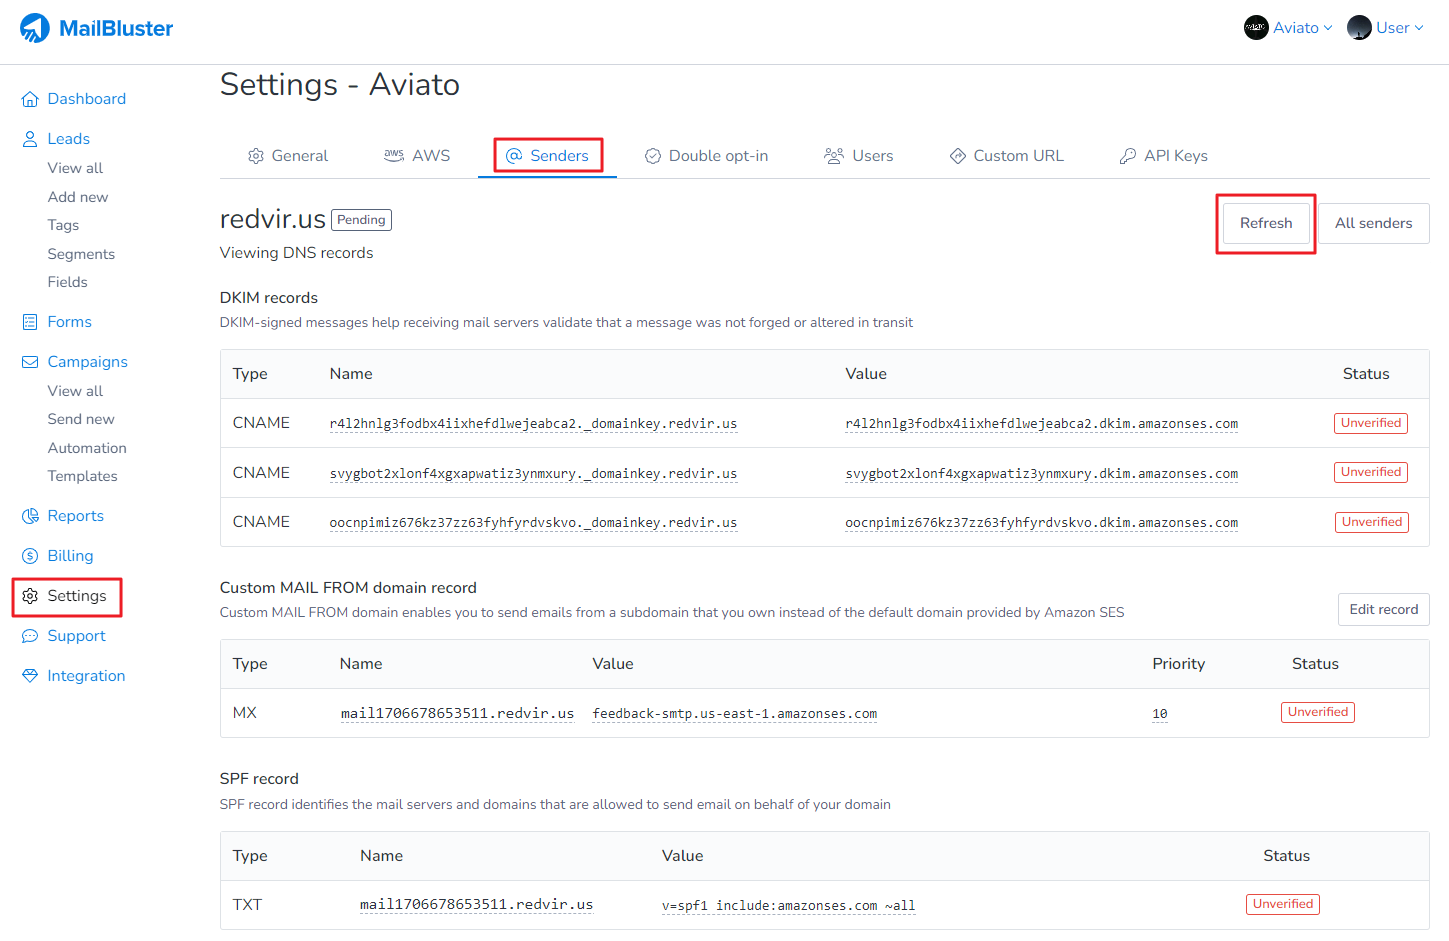Click the Integration icon in sidebar

[30, 676]
